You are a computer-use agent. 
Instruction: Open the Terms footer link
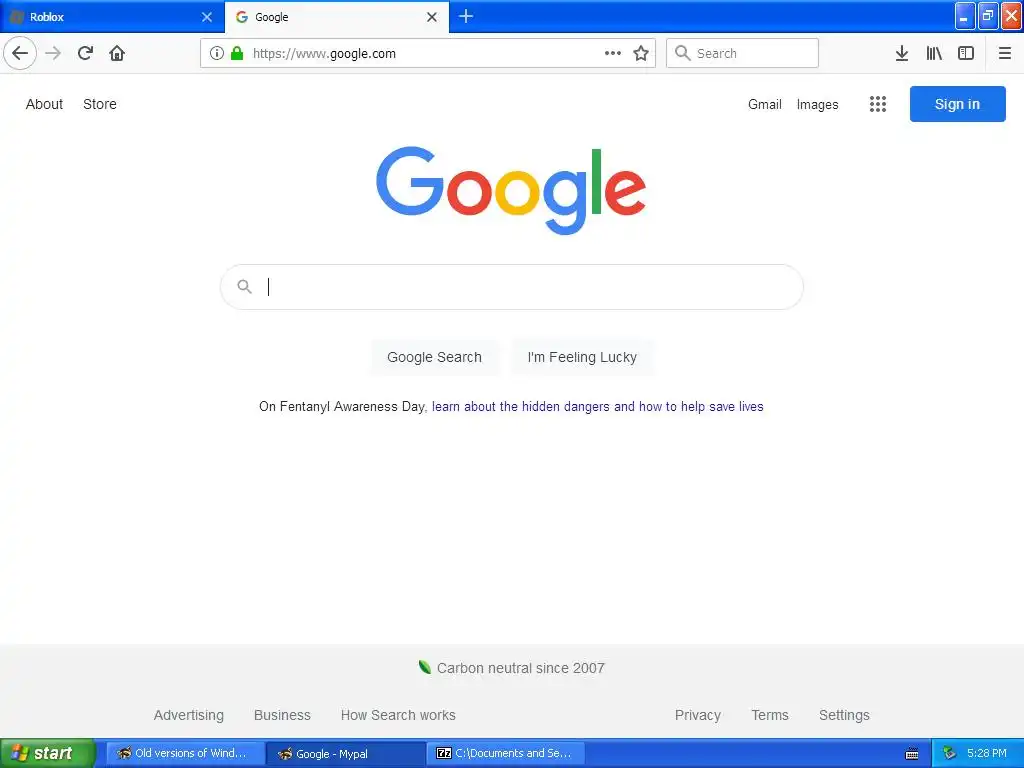(770, 715)
